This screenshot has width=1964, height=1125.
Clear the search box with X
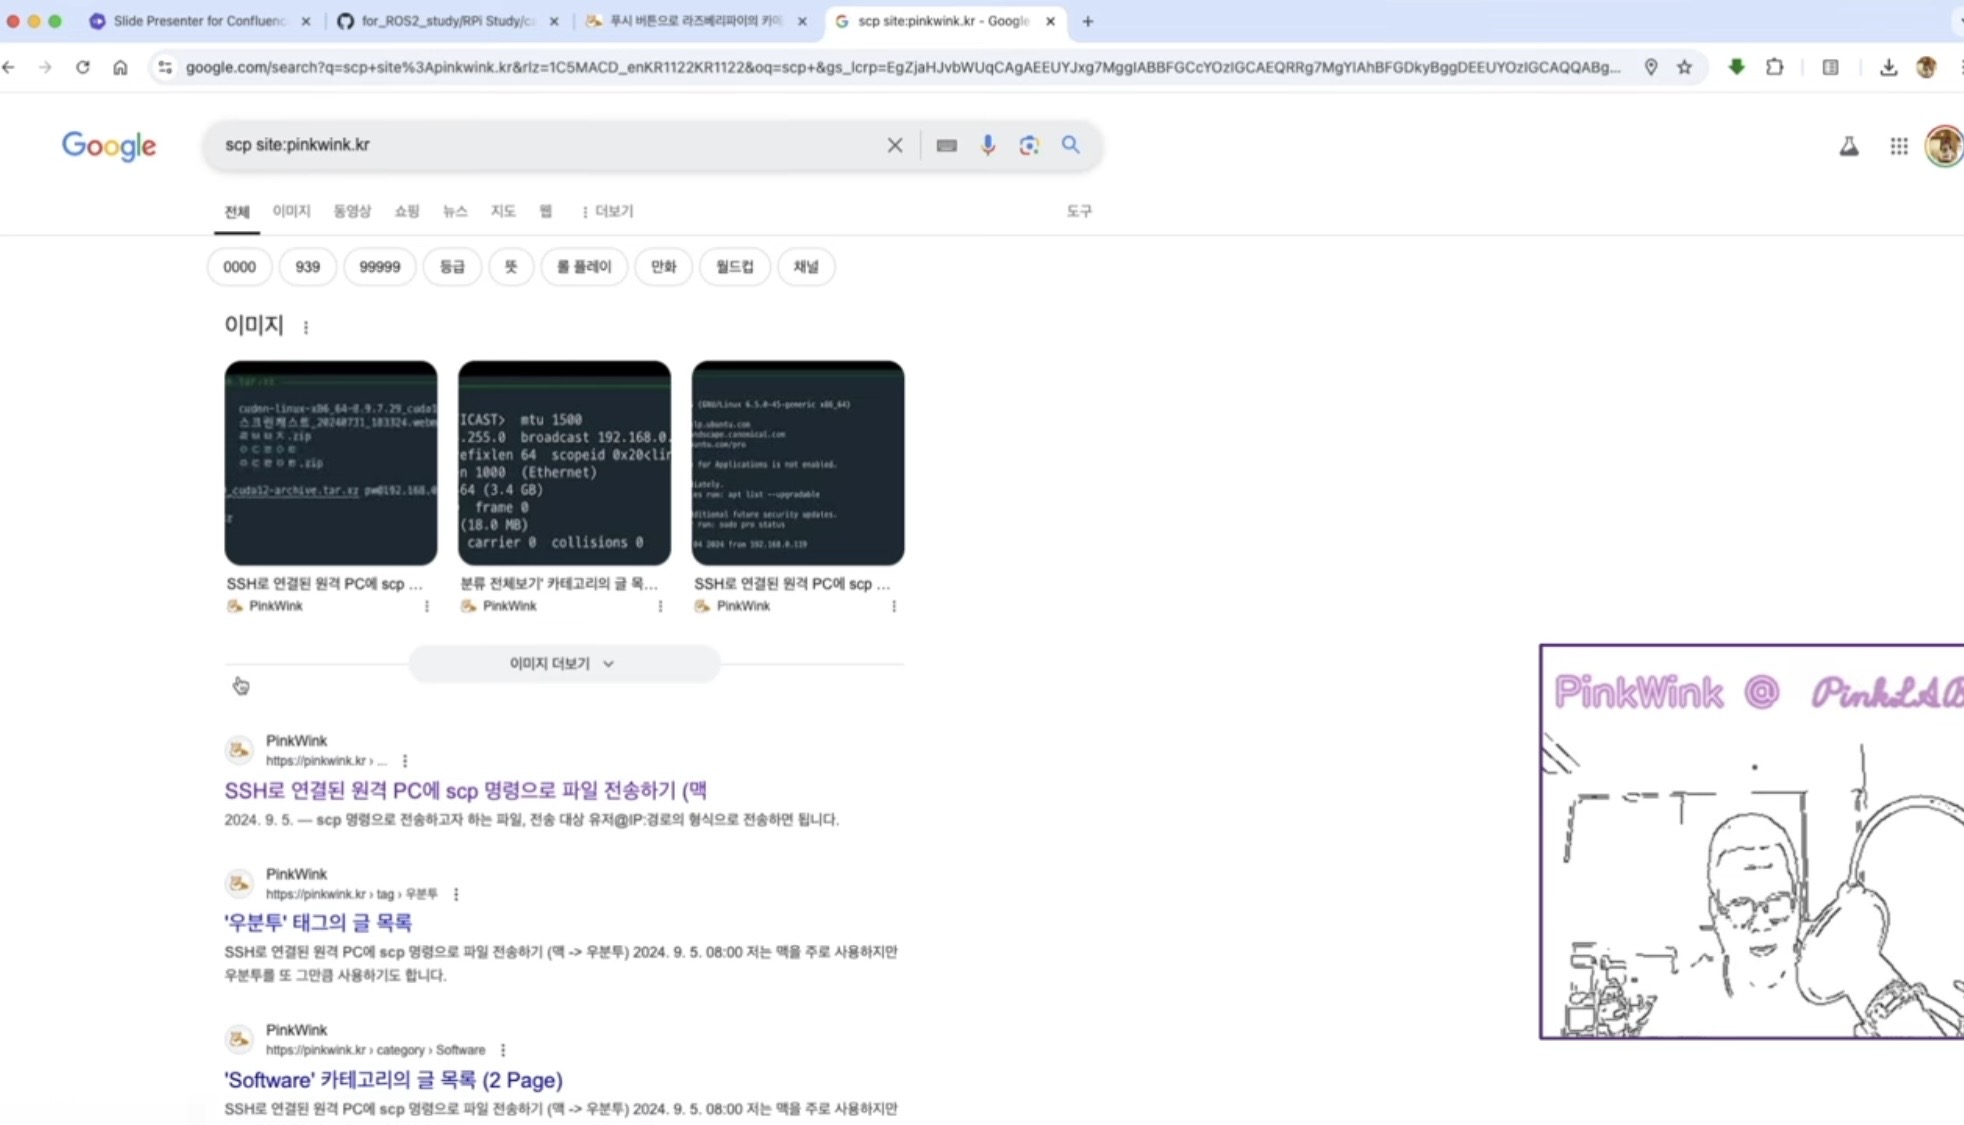click(895, 145)
